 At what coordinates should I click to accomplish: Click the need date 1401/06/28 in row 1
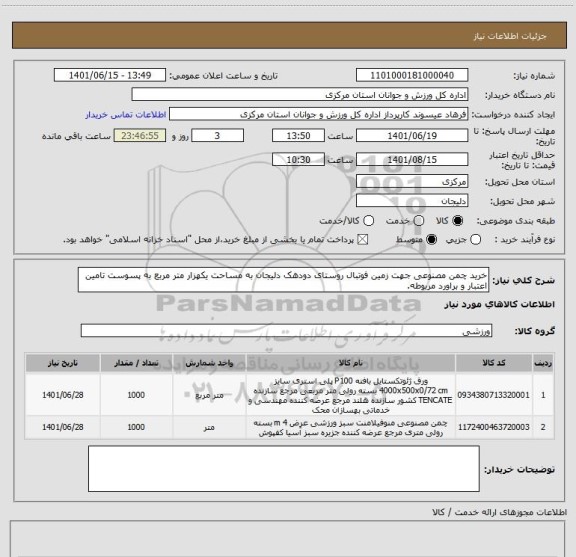pyautogui.click(x=62, y=395)
